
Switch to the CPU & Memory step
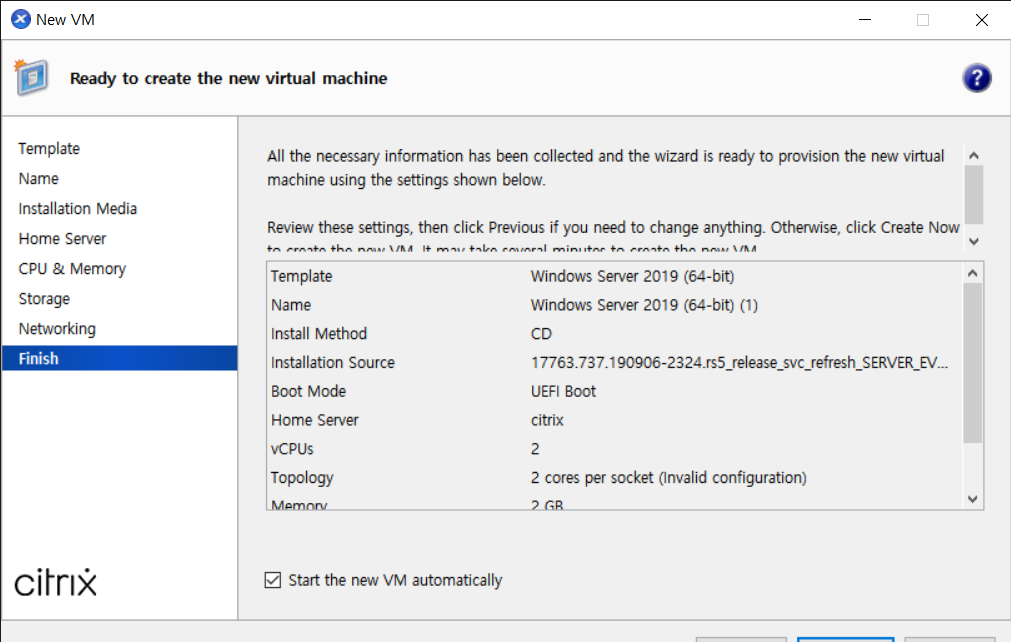(72, 269)
